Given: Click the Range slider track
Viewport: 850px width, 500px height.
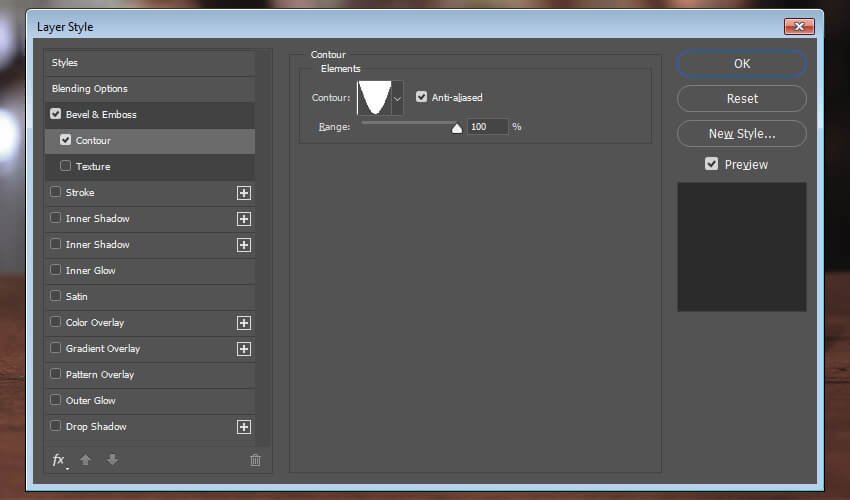Looking at the screenshot, I should tap(409, 123).
